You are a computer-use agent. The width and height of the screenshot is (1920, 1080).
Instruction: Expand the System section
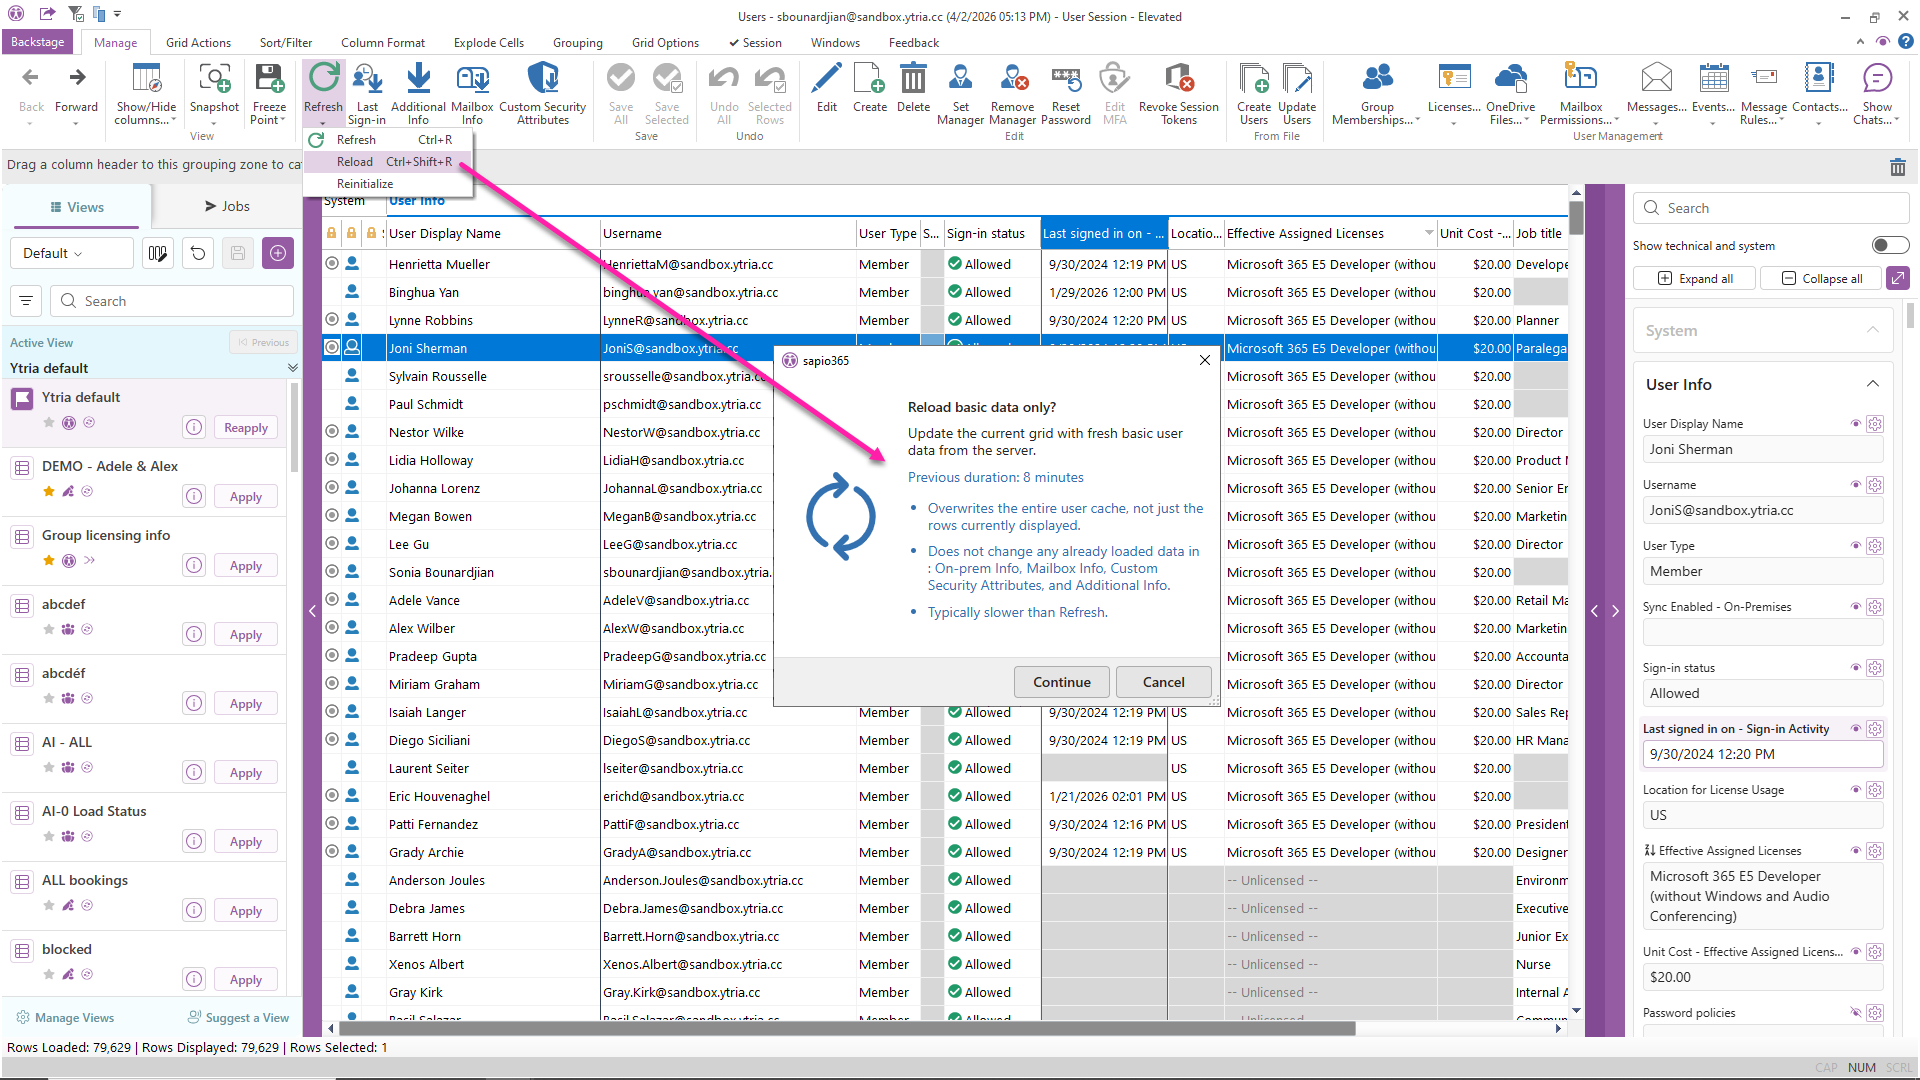(x=1872, y=330)
